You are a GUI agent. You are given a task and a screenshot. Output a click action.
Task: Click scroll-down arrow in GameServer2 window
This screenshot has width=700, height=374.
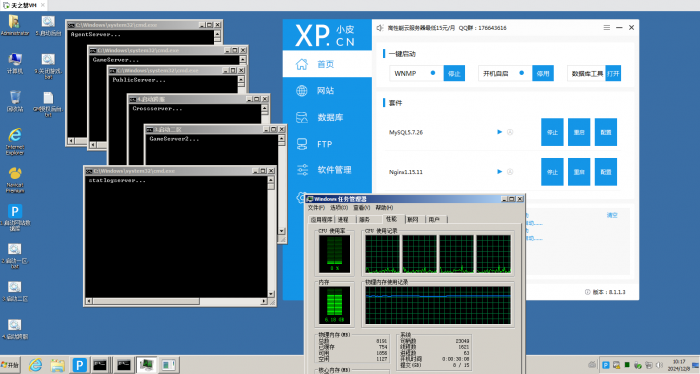coord(281,231)
